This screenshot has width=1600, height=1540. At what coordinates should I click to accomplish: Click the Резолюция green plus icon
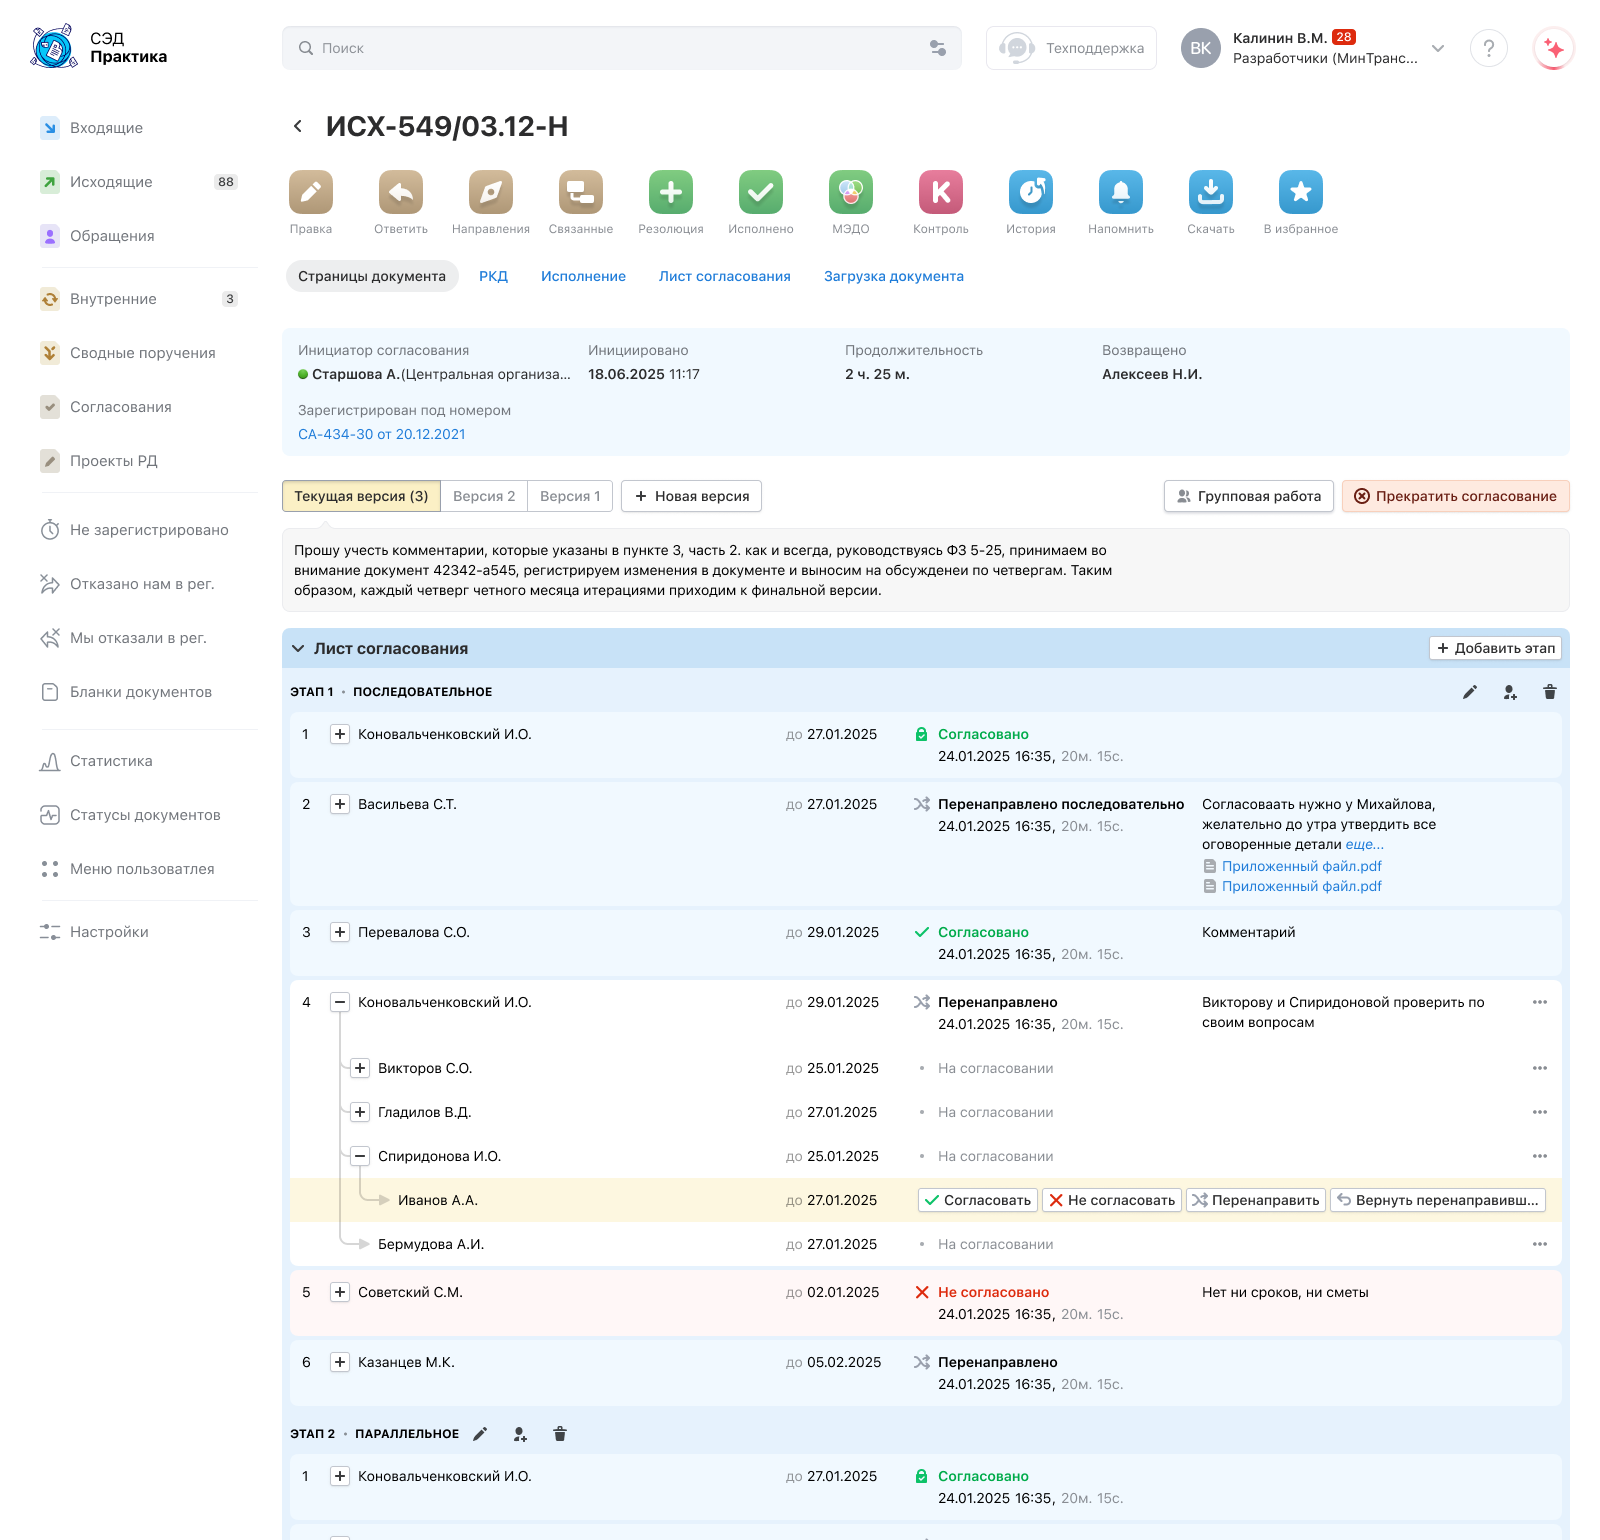coord(671,192)
